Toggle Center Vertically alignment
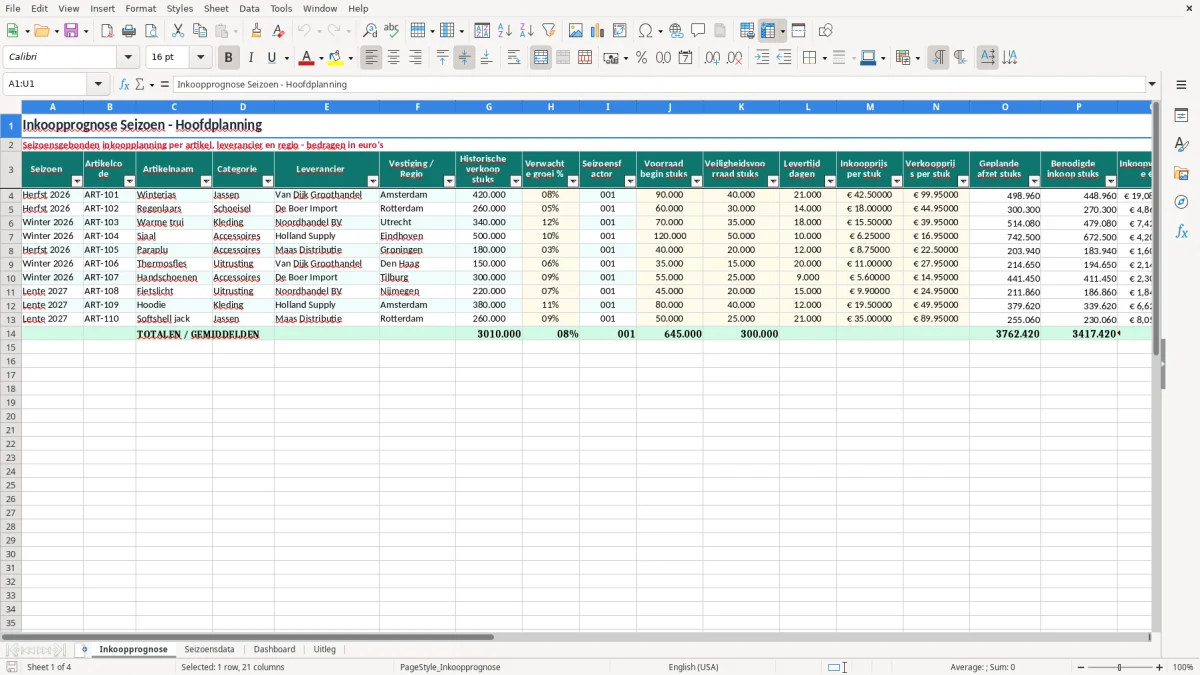 click(464, 58)
